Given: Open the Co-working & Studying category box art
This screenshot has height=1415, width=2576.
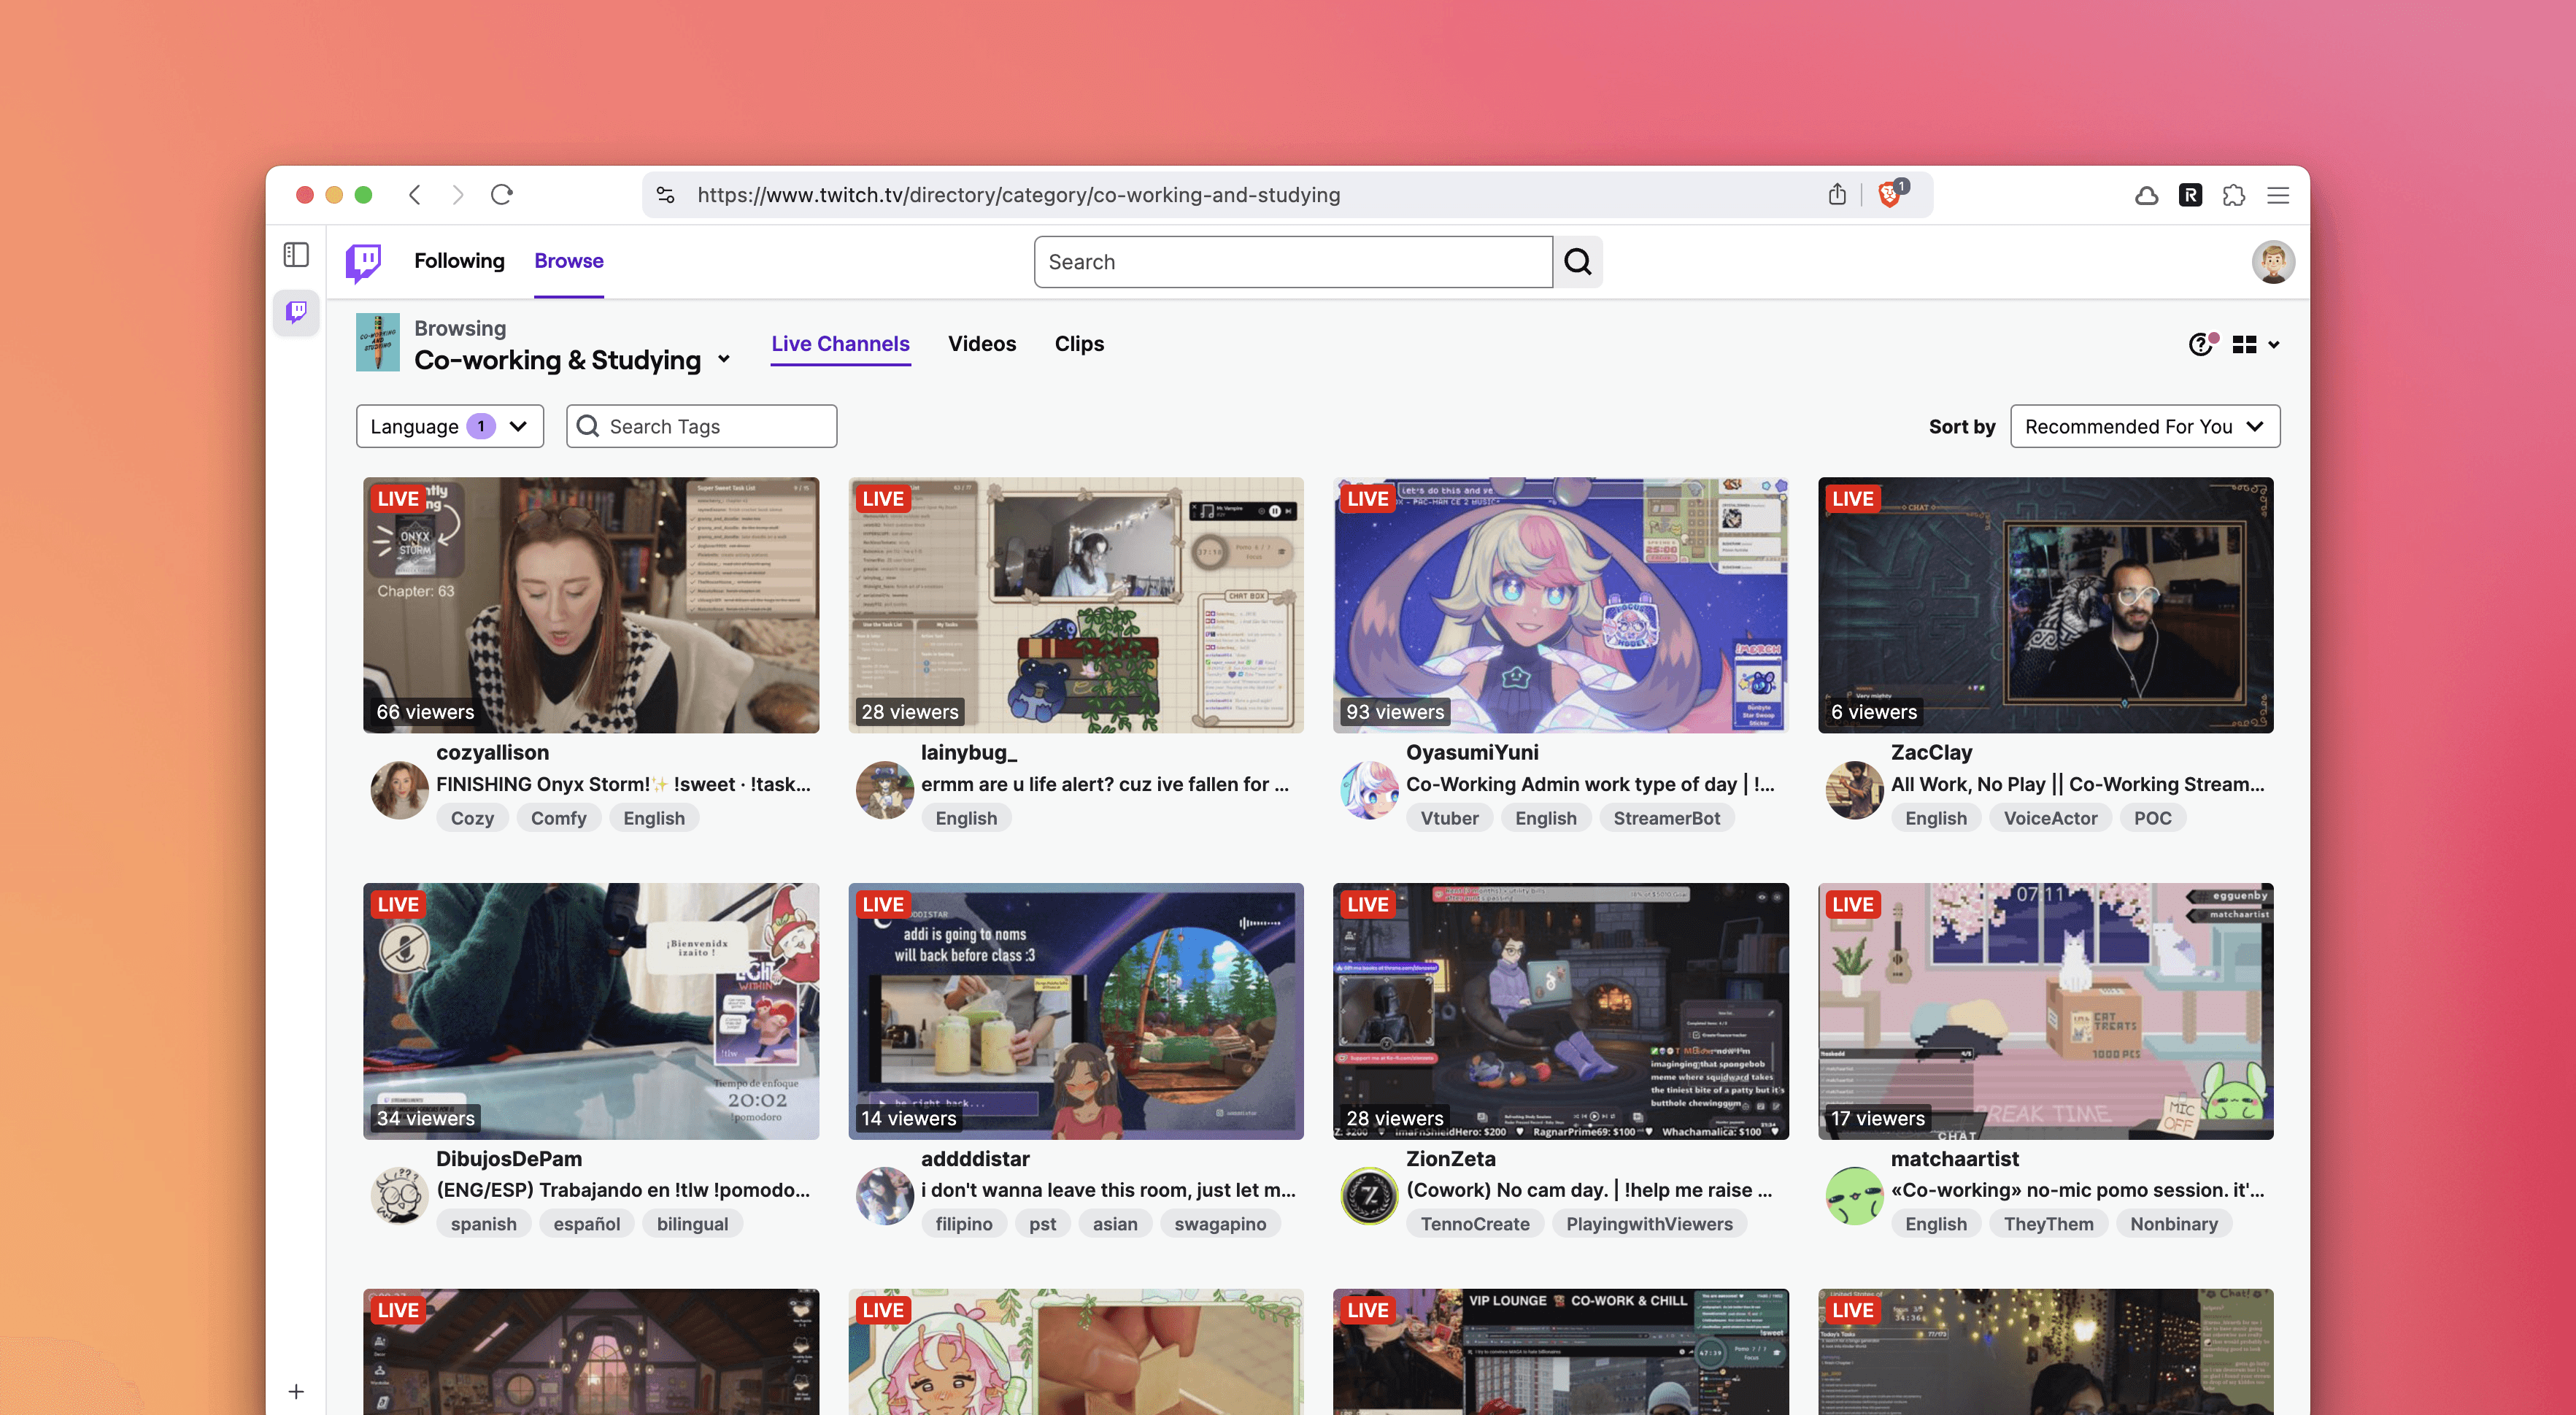Looking at the screenshot, I should click(x=378, y=343).
